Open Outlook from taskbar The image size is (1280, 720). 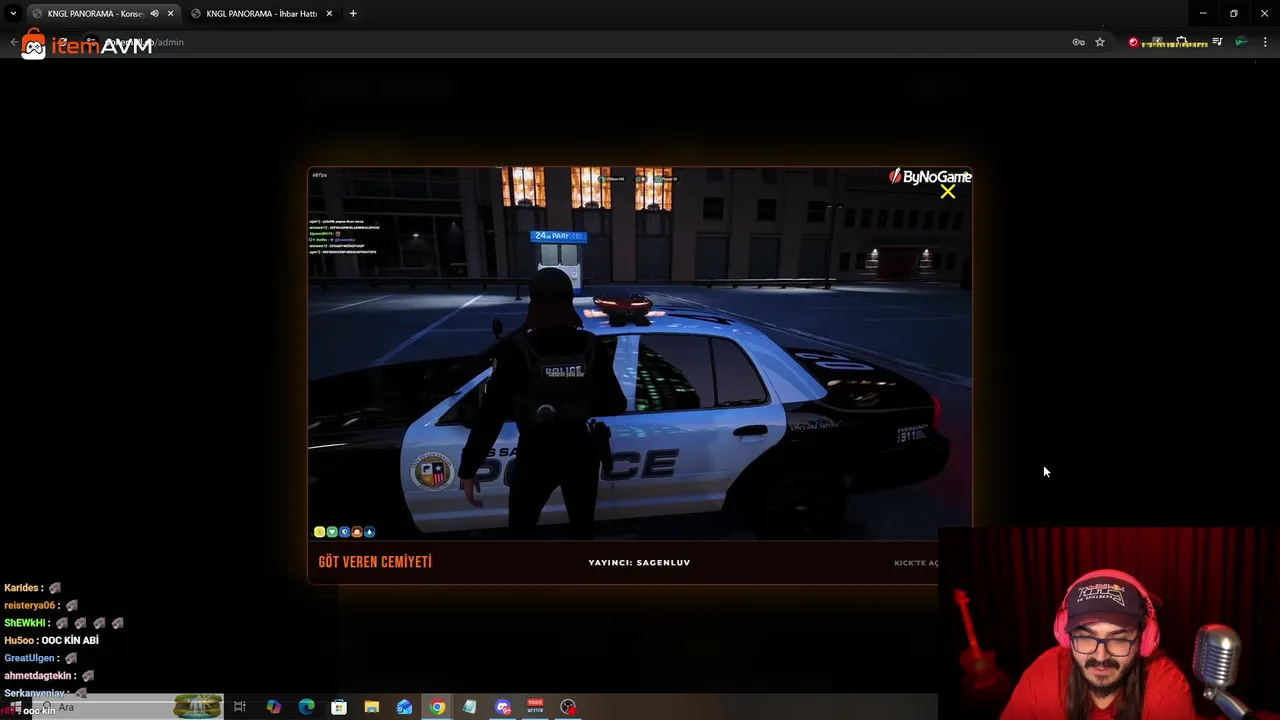pos(404,708)
